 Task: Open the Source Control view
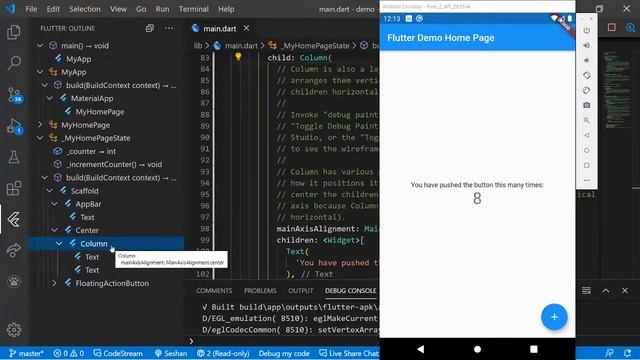tap(15, 95)
